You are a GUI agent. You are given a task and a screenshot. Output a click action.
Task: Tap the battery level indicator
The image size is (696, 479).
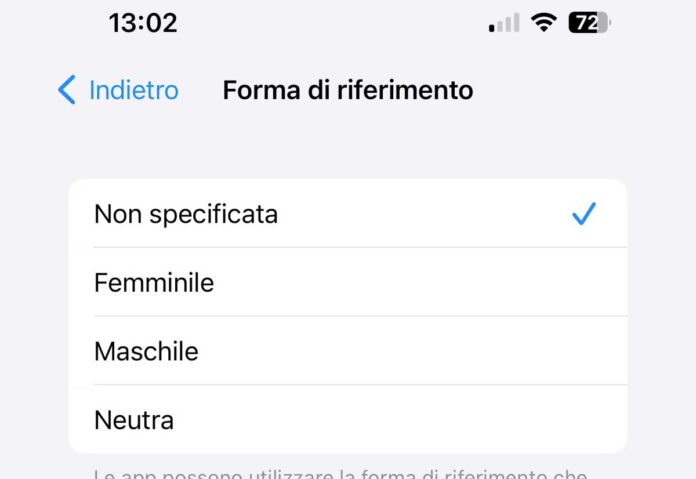click(588, 23)
